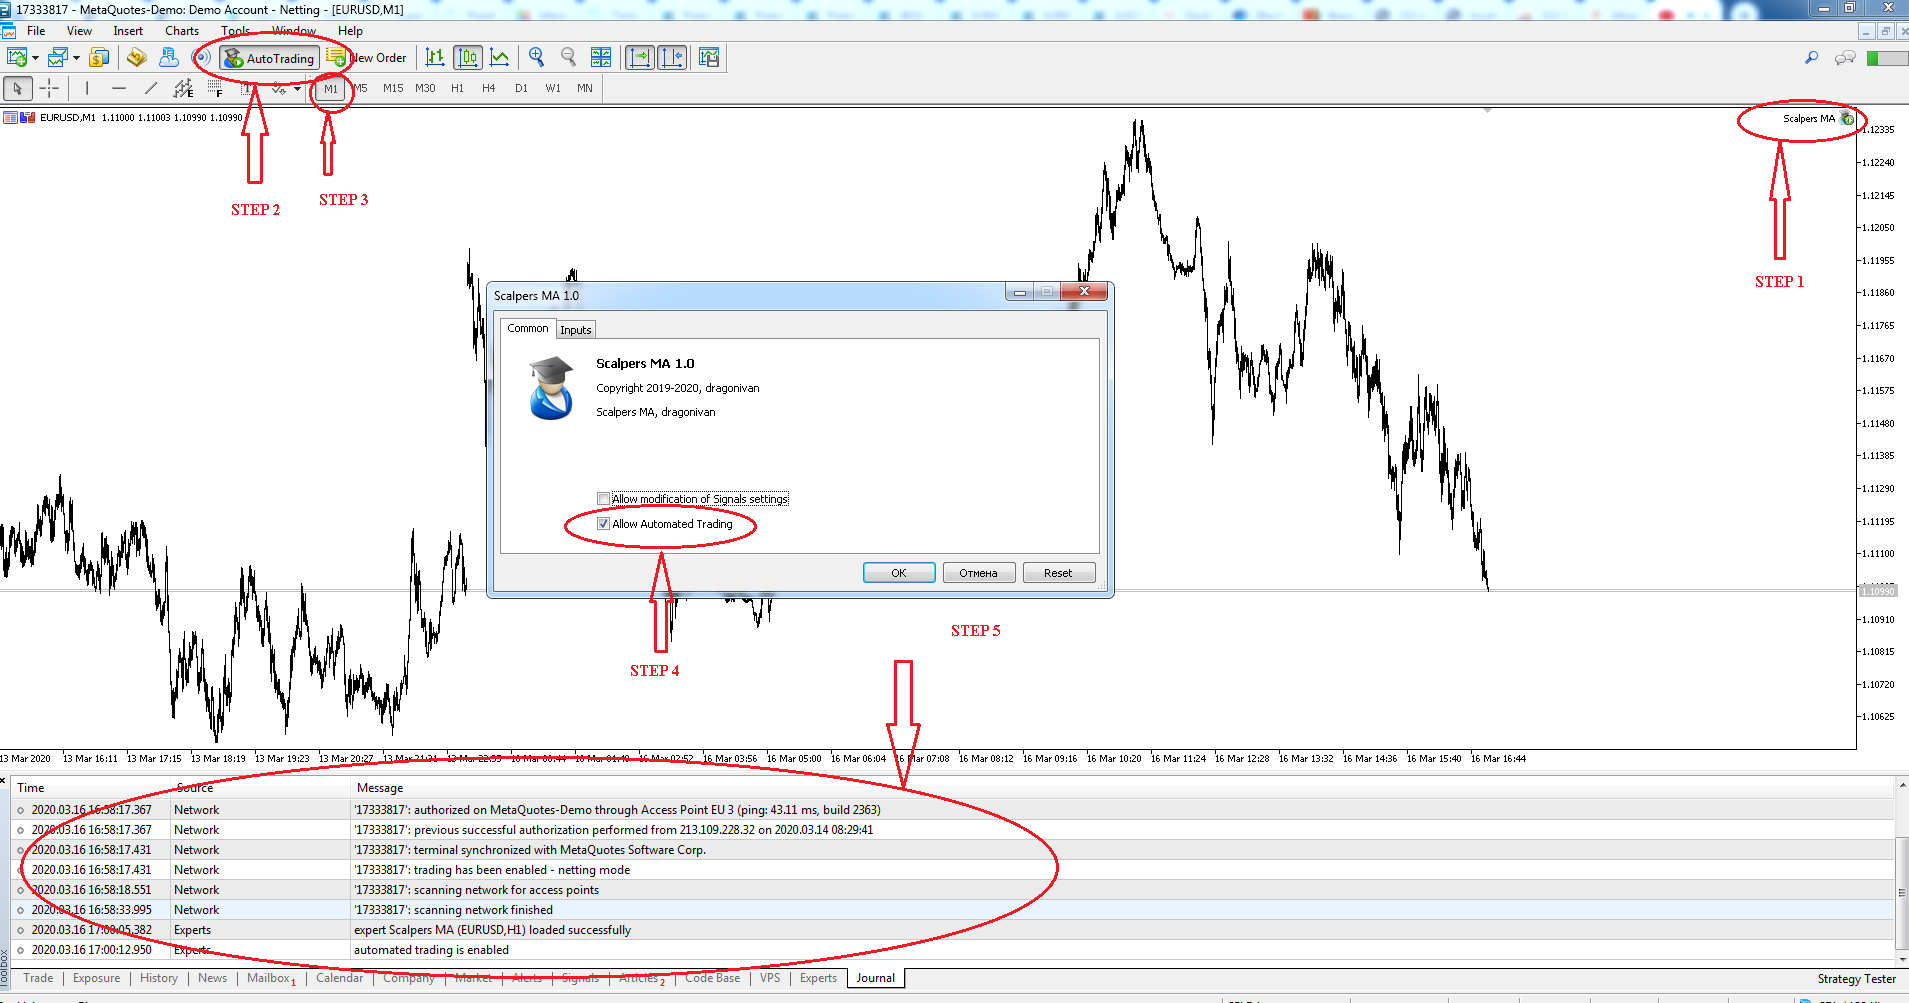
Task: Toggle Allow Automated Trading checkbox
Action: 603,524
